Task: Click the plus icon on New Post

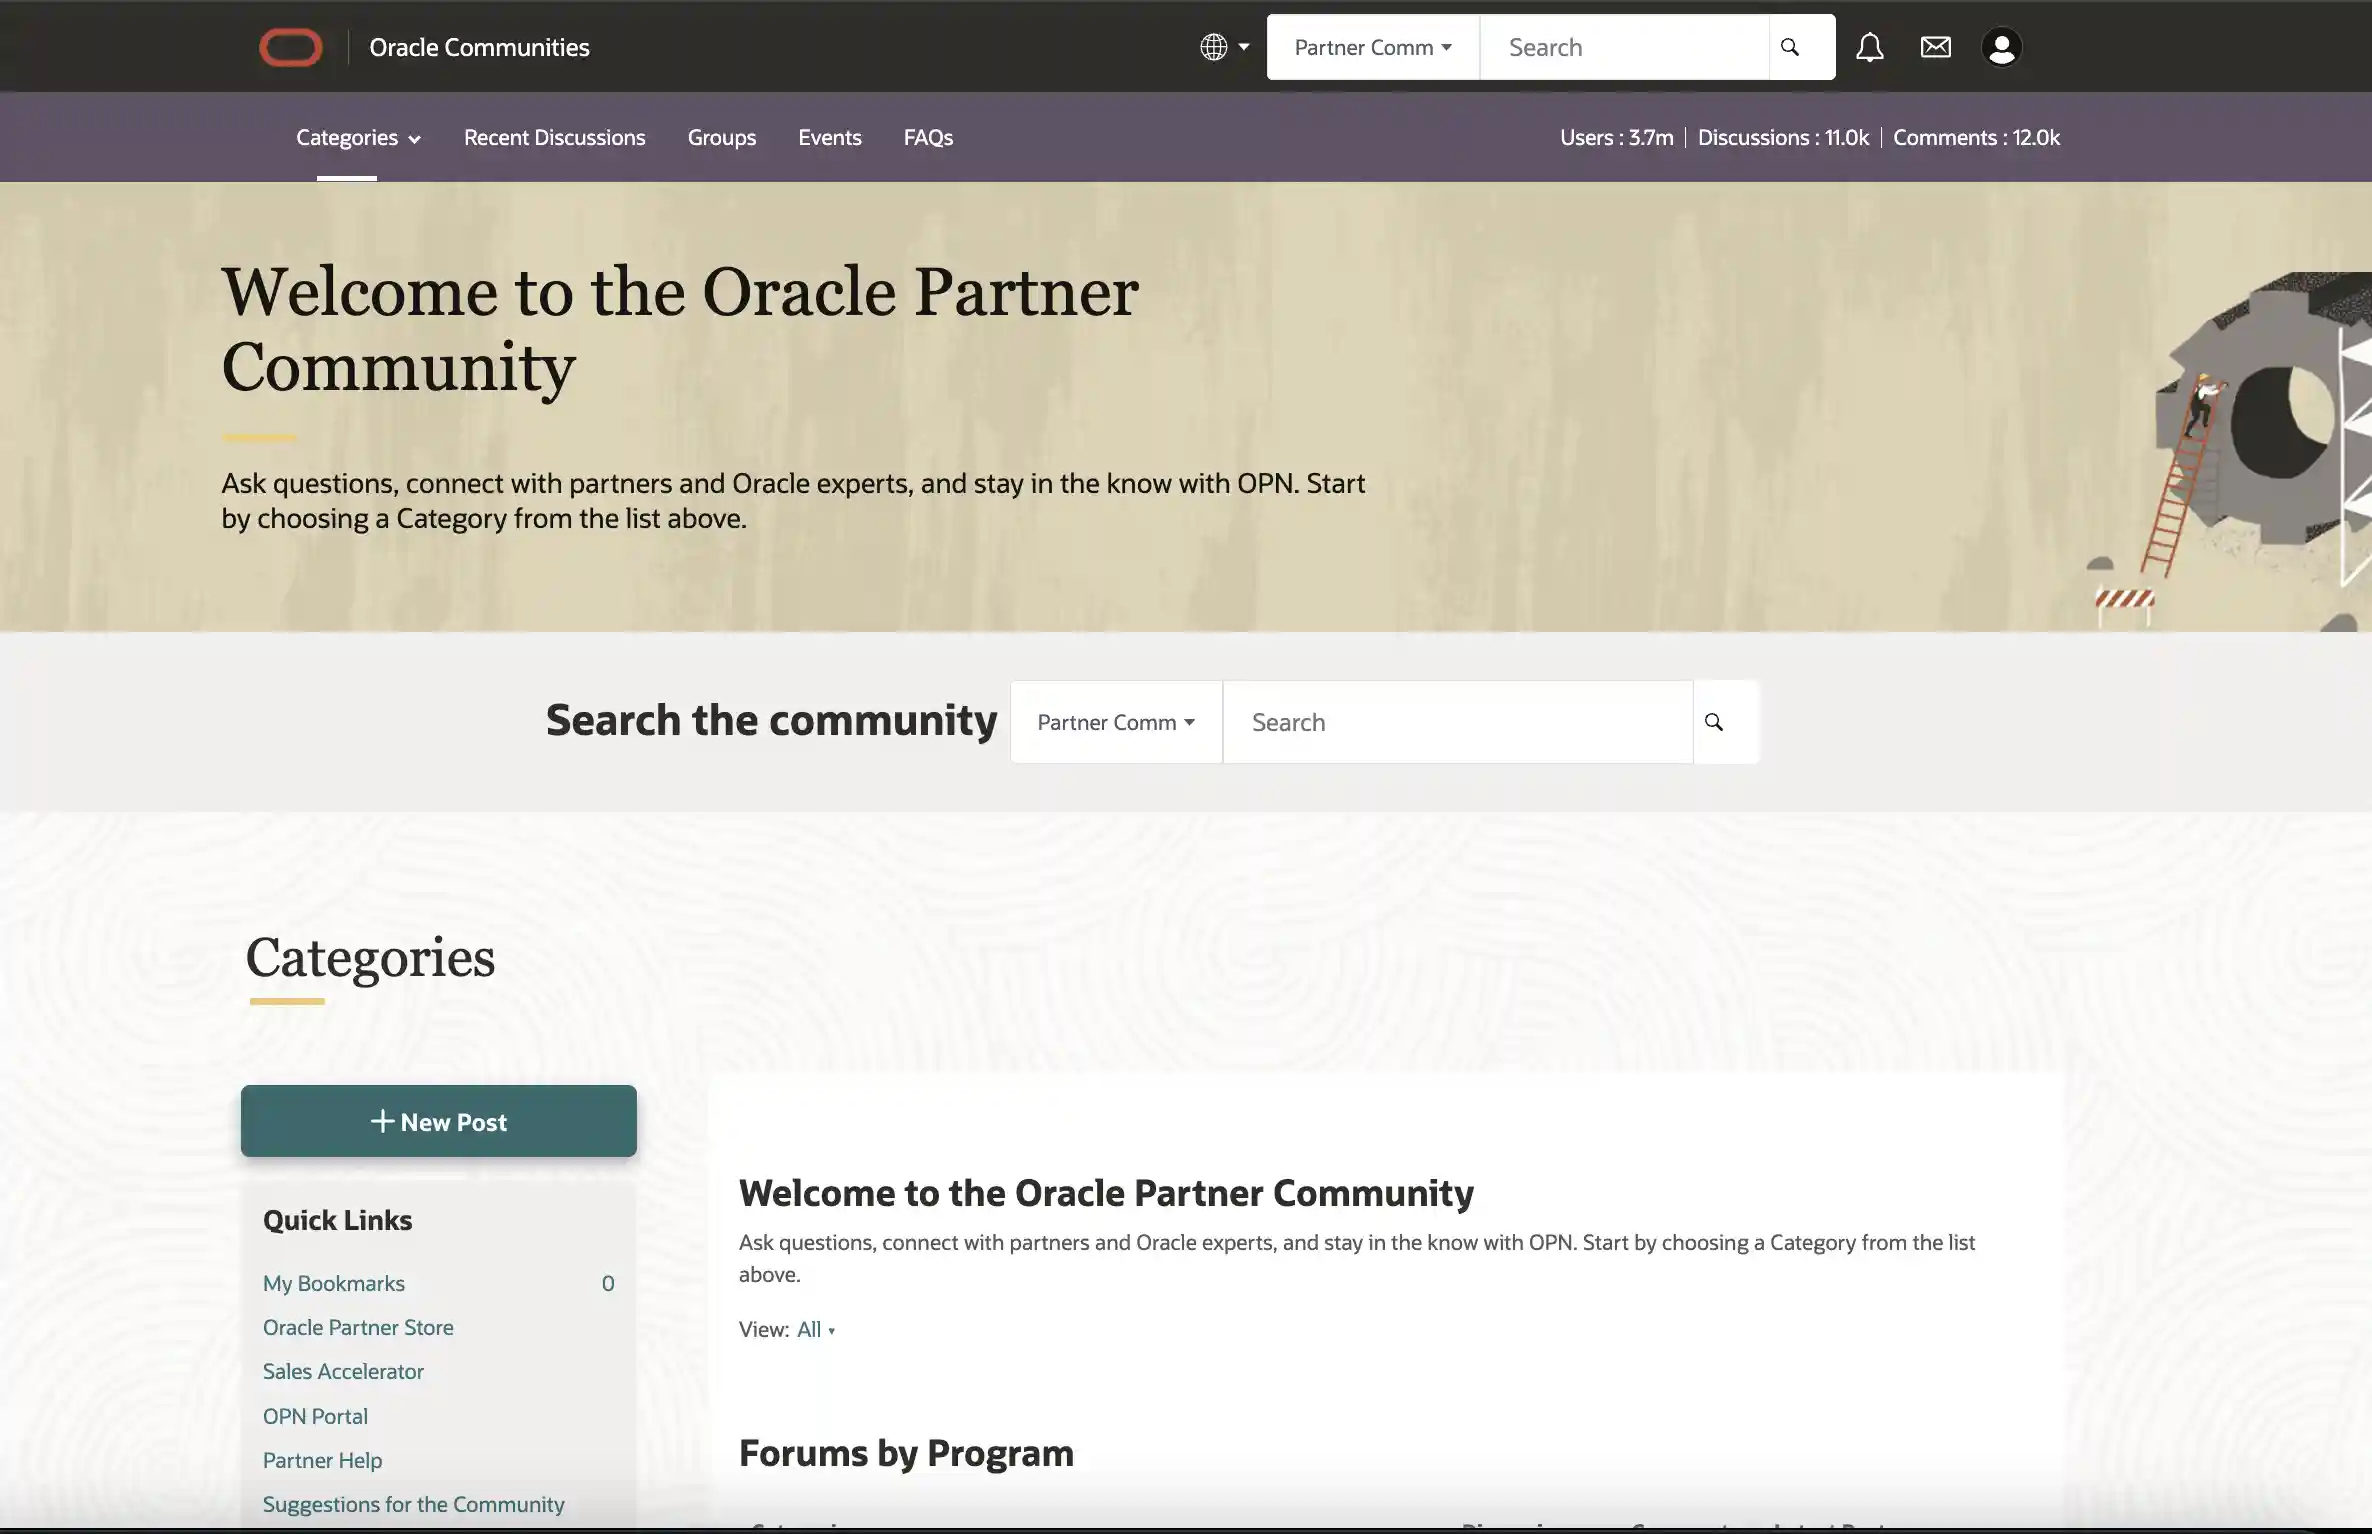Action: coord(382,1121)
